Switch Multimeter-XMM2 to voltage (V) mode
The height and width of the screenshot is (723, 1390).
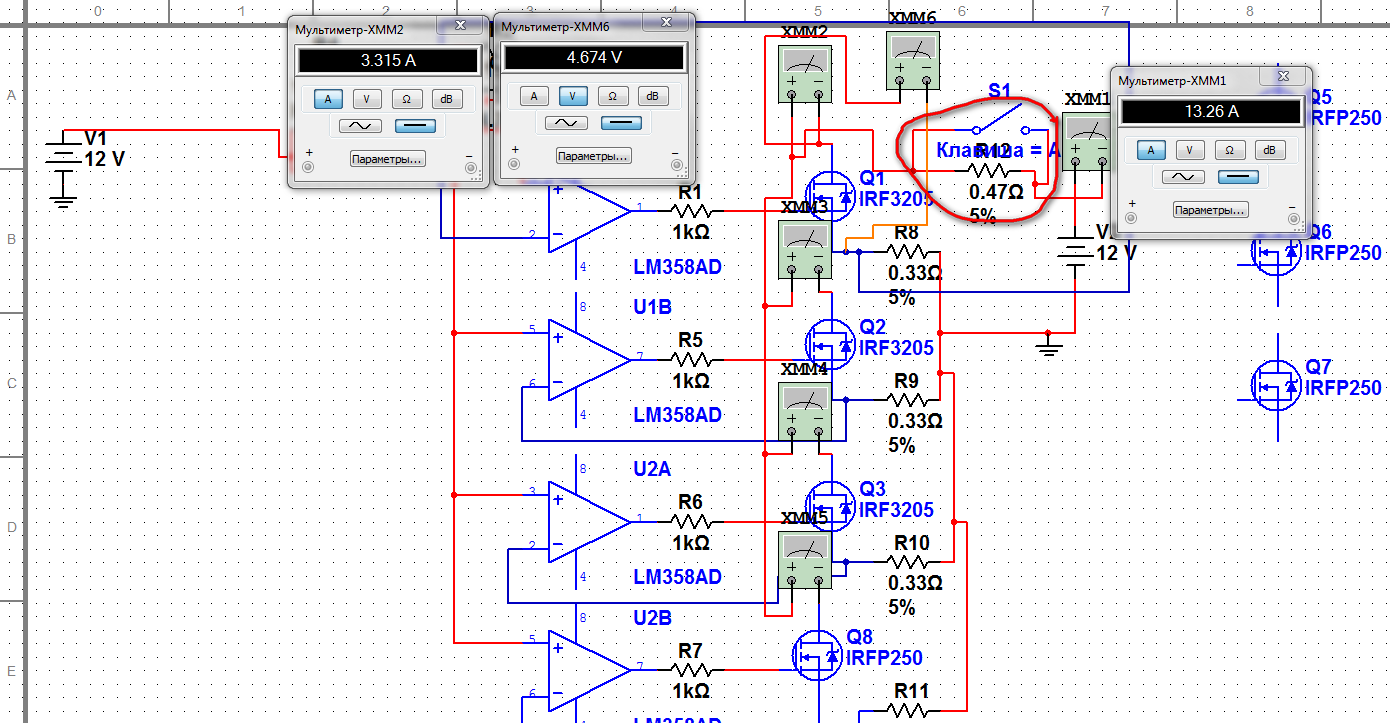coord(367,98)
